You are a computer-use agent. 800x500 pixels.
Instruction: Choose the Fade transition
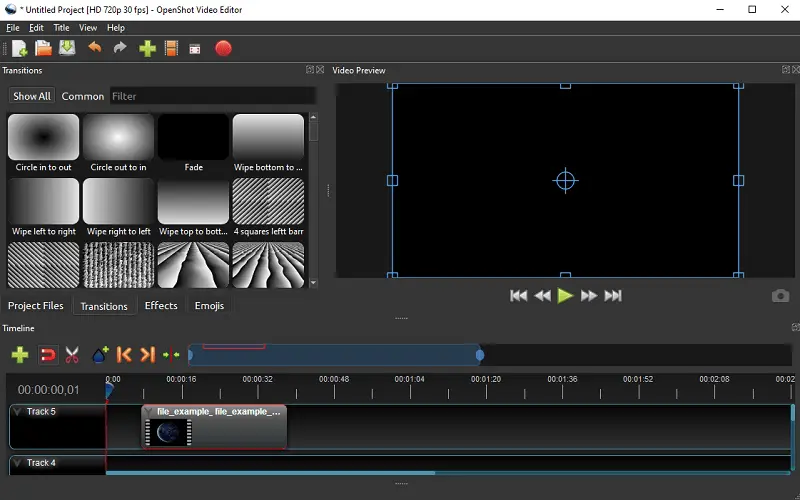[193, 143]
